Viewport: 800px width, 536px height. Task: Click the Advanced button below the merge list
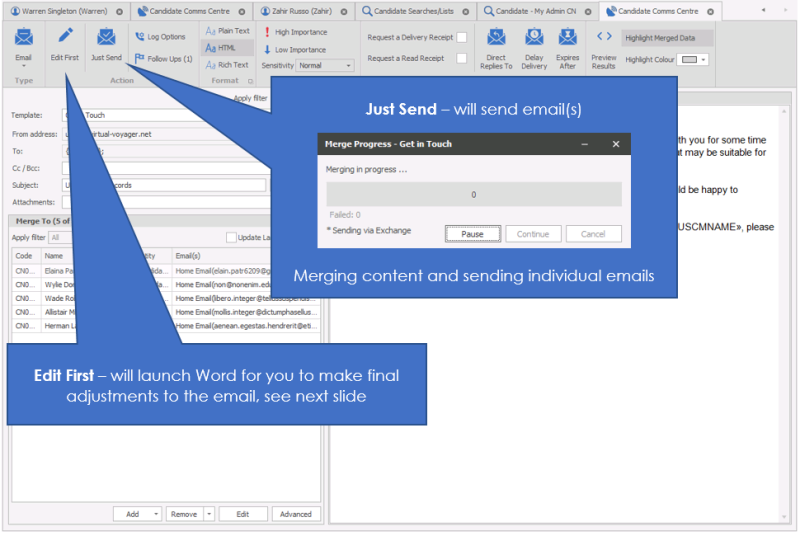(x=296, y=514)
